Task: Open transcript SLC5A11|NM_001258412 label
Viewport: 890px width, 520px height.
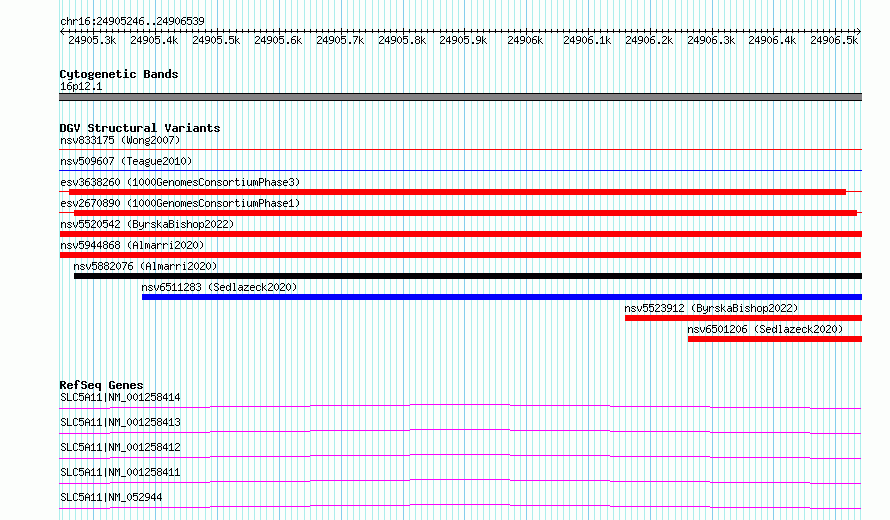Action: (120, 447)
